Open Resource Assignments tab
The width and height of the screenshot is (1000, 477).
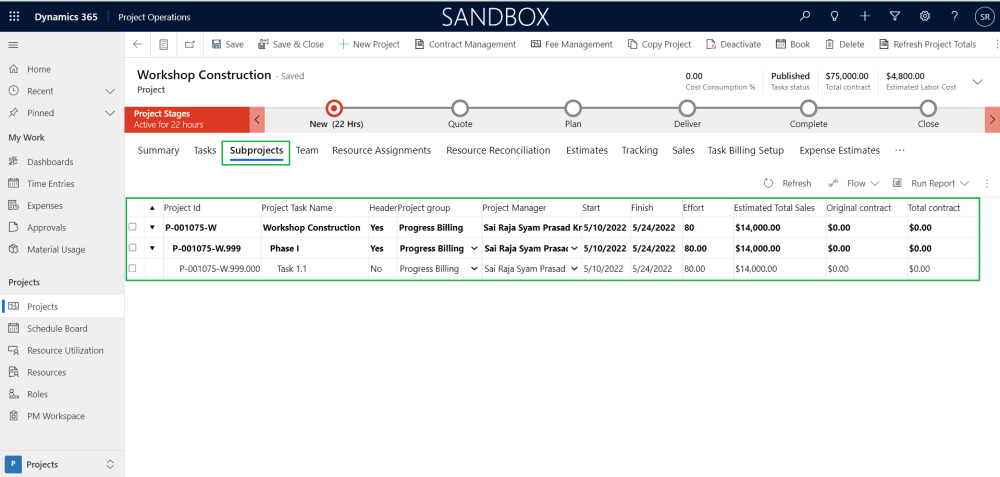[381, 150]
